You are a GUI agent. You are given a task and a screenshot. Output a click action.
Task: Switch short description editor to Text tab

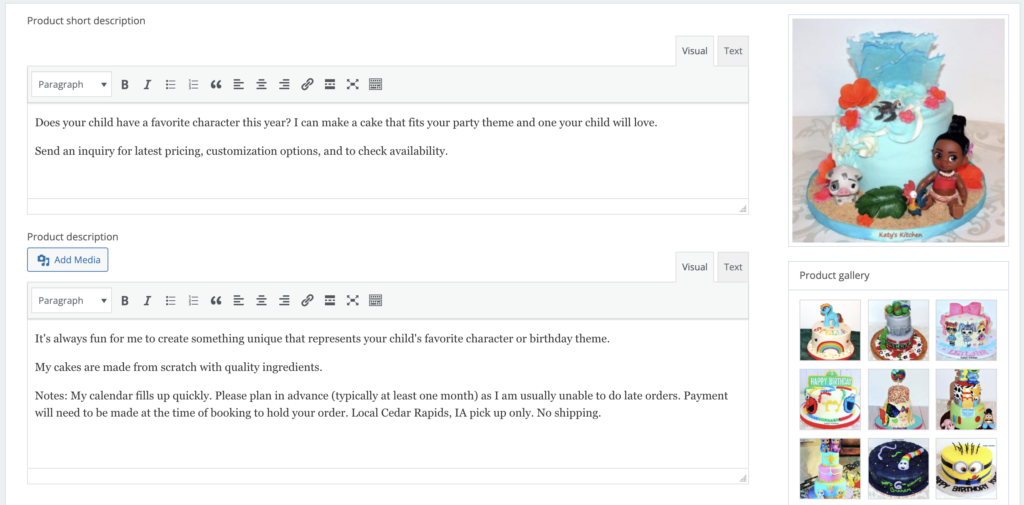(733, 51)
